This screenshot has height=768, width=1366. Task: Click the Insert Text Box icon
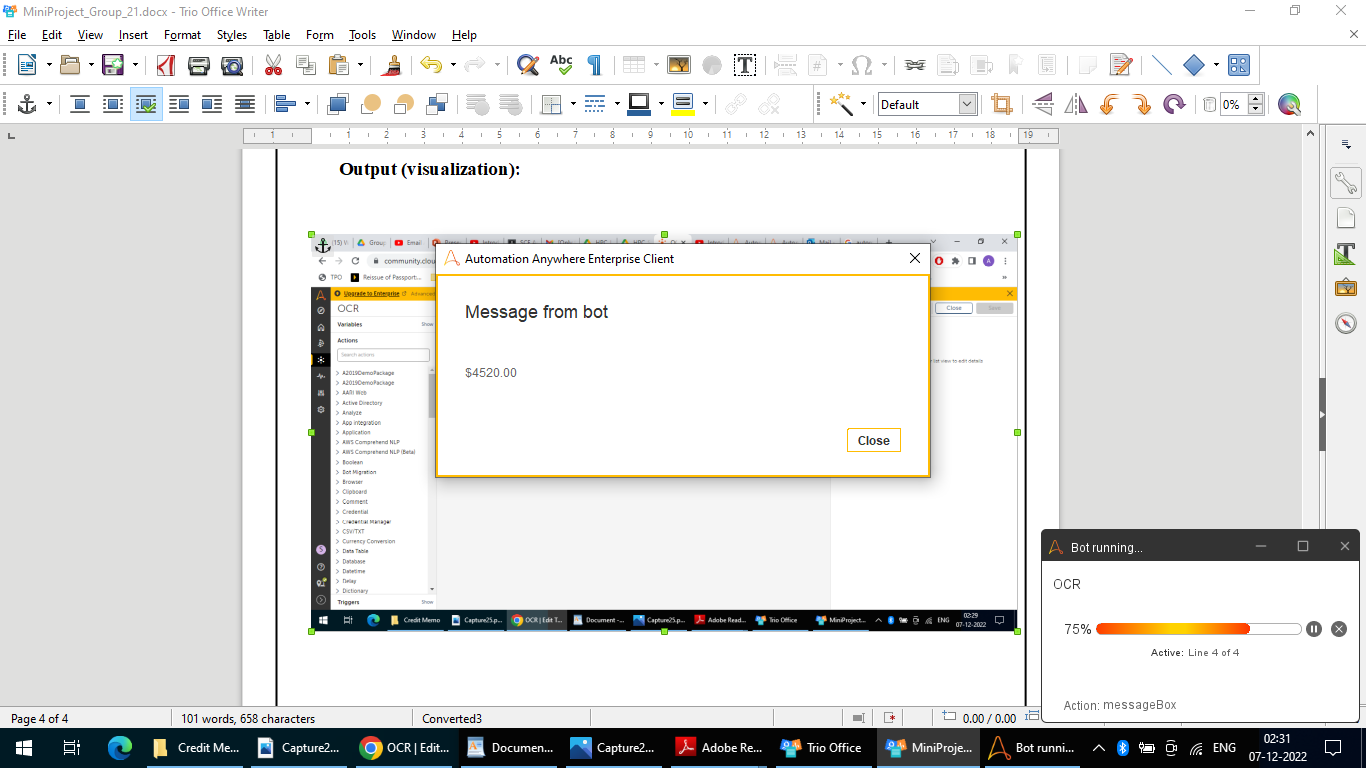click(x=745, y=65)
